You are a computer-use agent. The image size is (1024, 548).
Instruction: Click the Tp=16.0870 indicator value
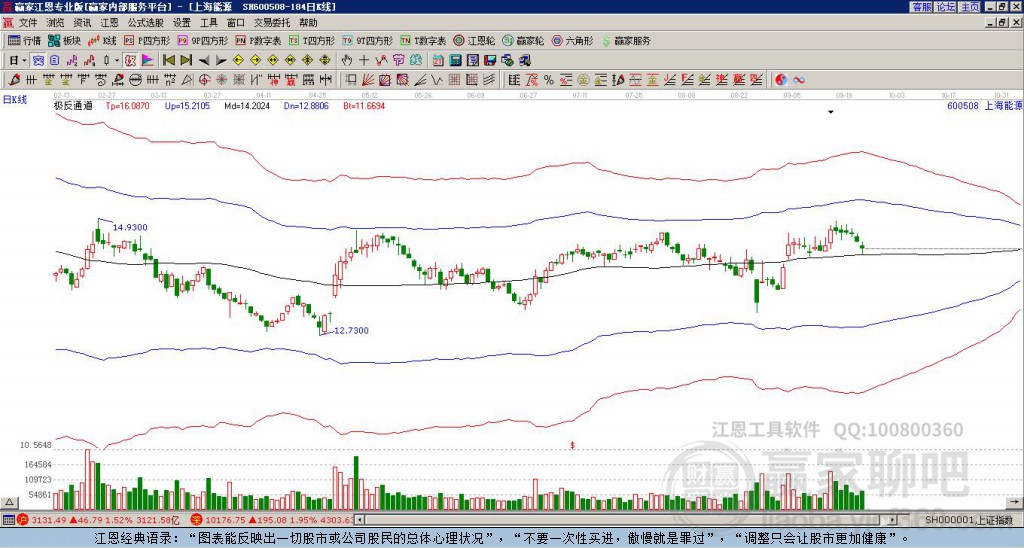127,106
